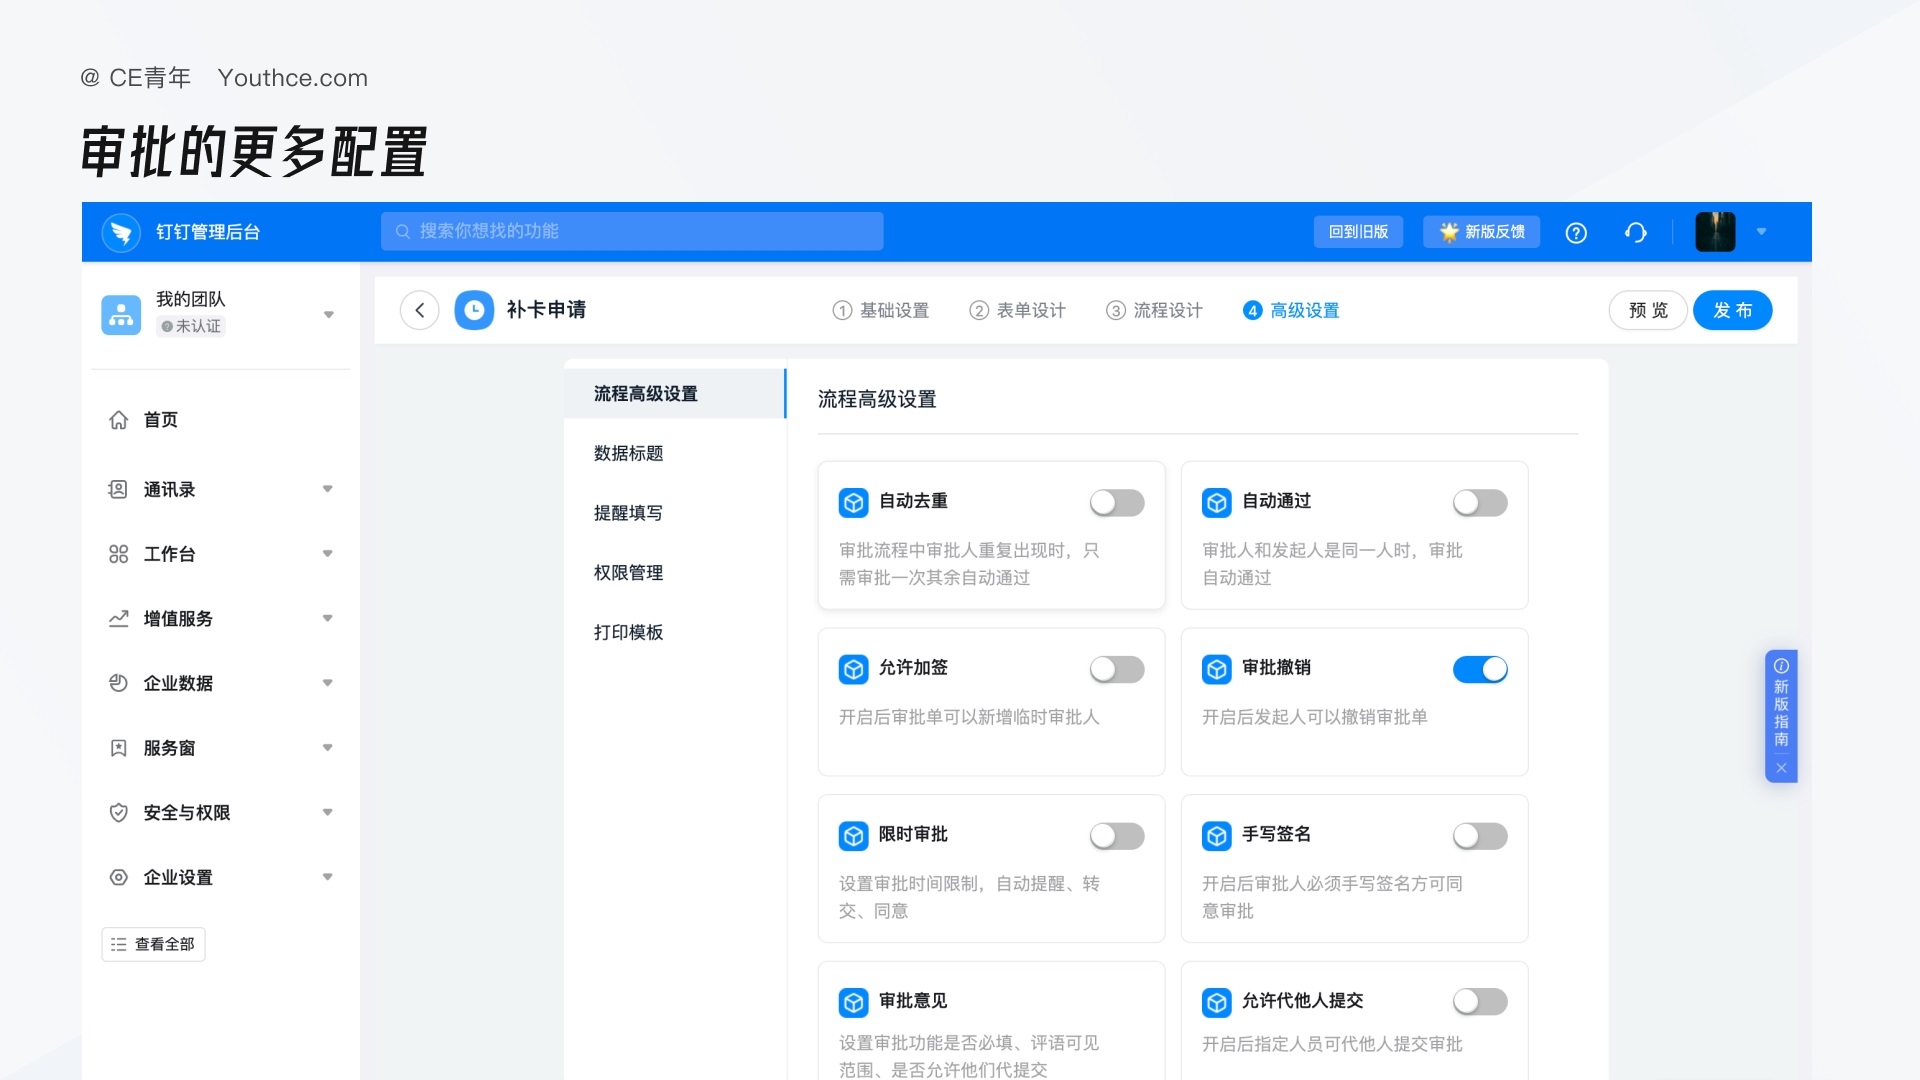Click the 预览 button
Screen dimensions: 1920x1080
[1648, 310]
